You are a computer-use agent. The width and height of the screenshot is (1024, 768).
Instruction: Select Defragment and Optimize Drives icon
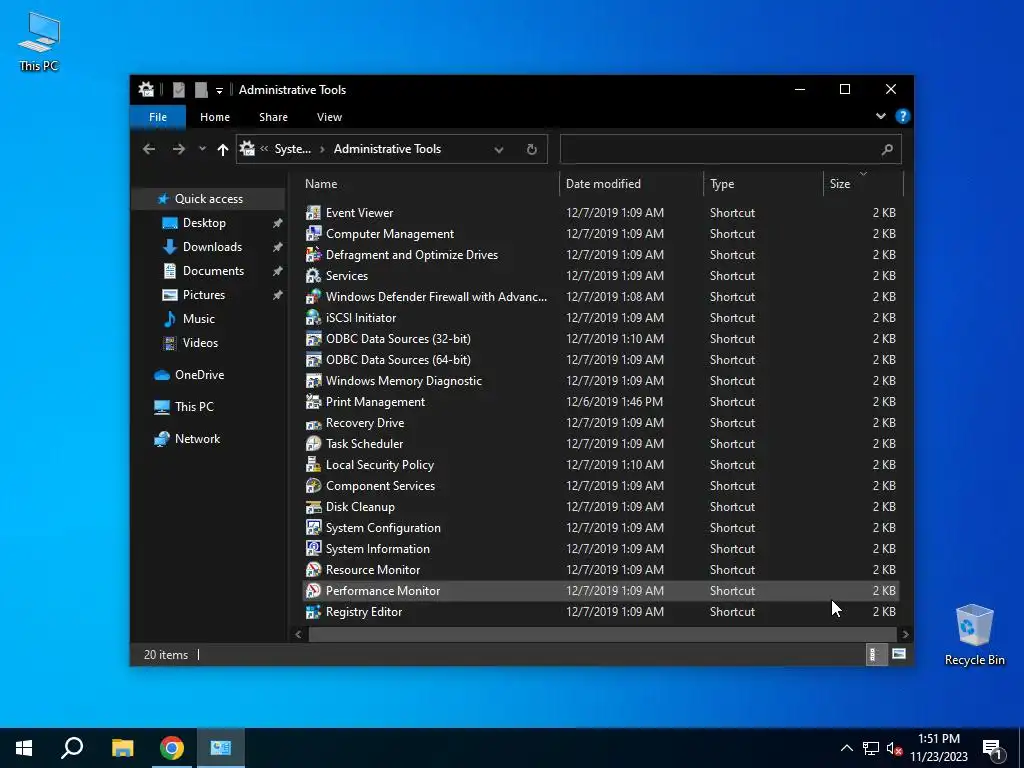(x=313, y=255)
